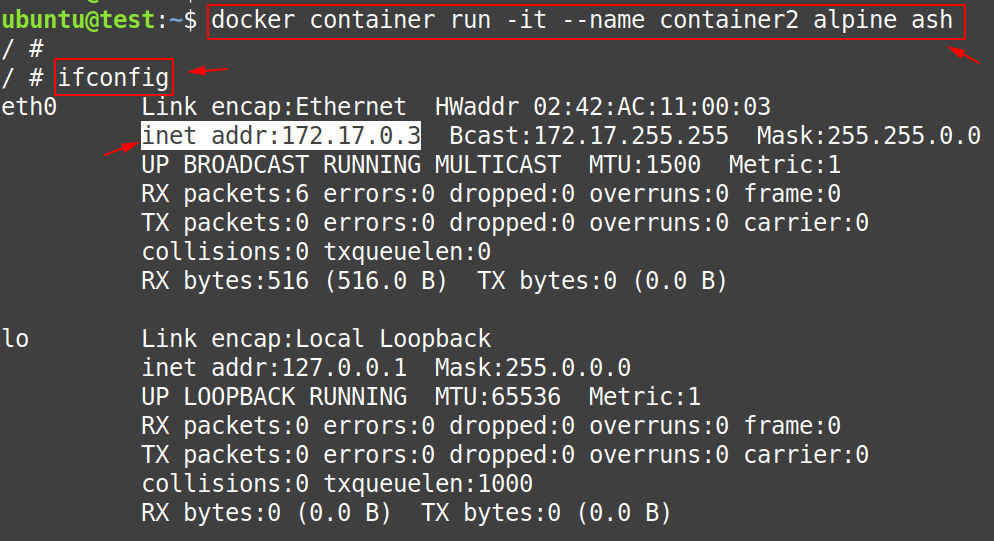Click the RX bytes:516 text
The image size is (994, 541).
(225, 281)
